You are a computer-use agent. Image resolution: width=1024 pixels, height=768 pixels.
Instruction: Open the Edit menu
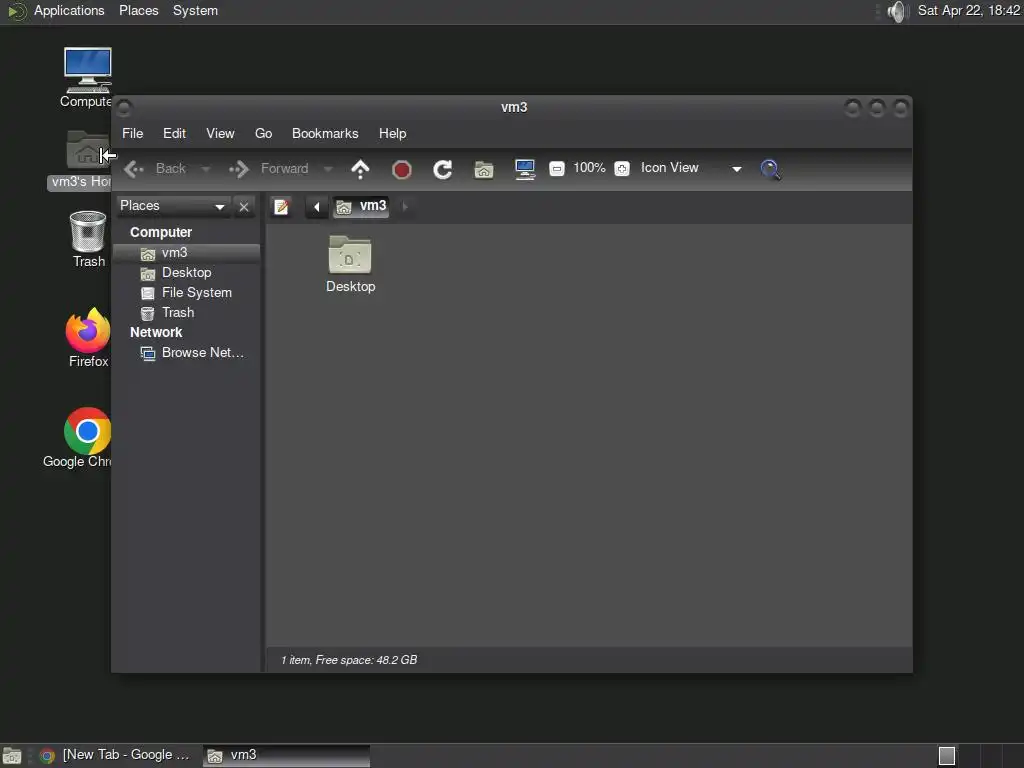coord(174,133)
